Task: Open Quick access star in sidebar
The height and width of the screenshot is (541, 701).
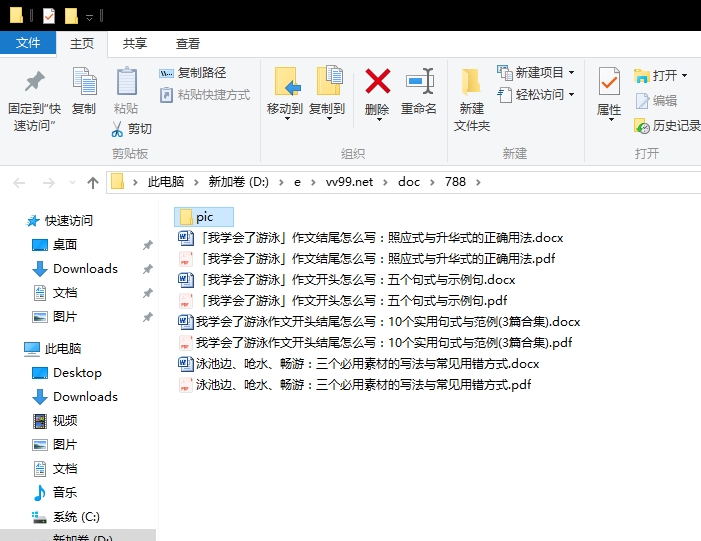Action: pyautogui.click(x=33, y=221)
